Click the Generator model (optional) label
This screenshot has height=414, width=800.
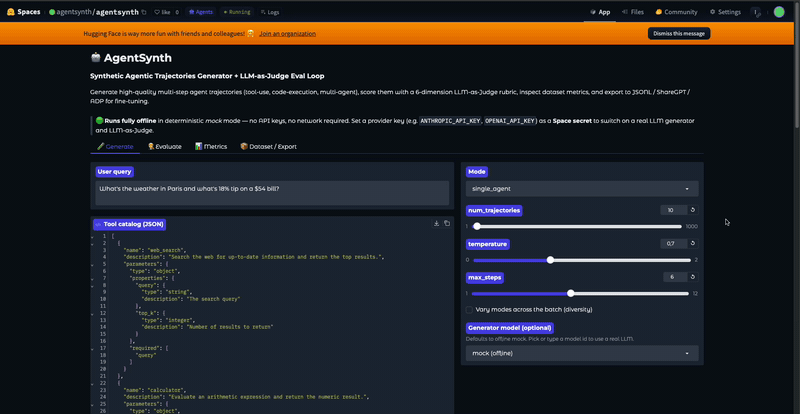click(510, 328)
